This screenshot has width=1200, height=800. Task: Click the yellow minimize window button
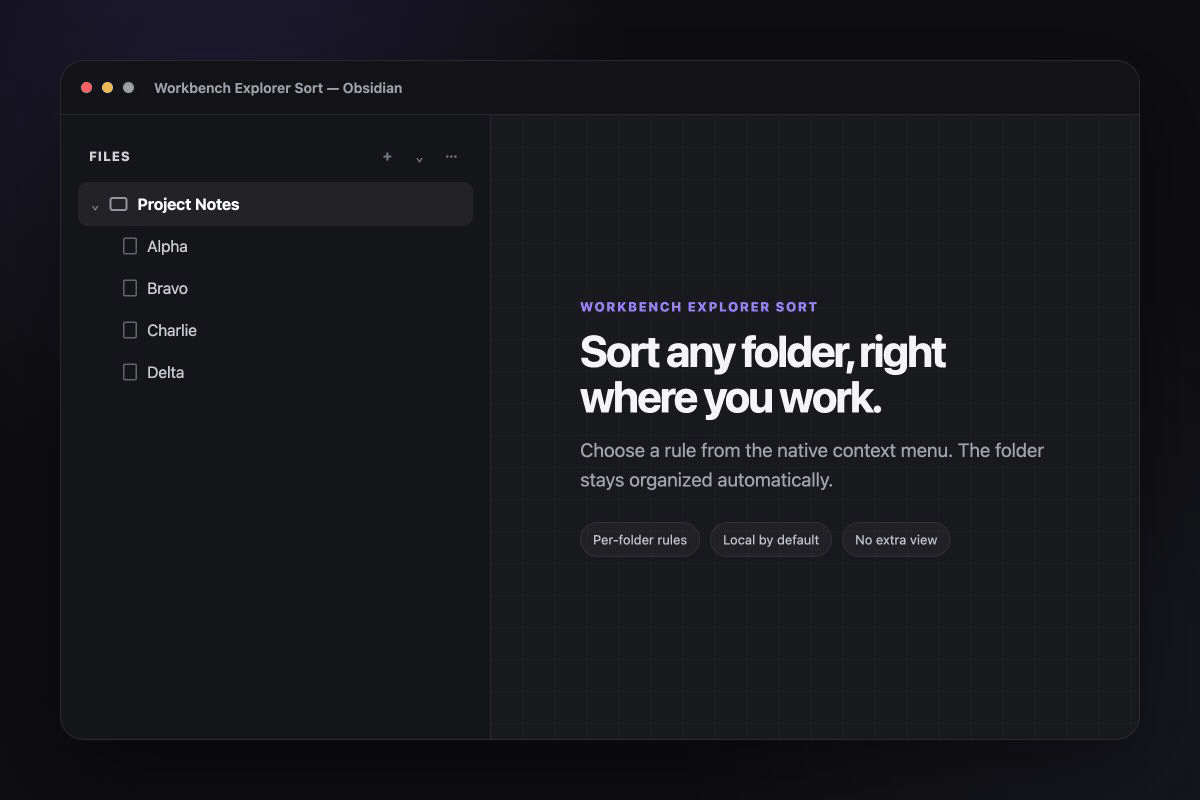tap(108, 88)
